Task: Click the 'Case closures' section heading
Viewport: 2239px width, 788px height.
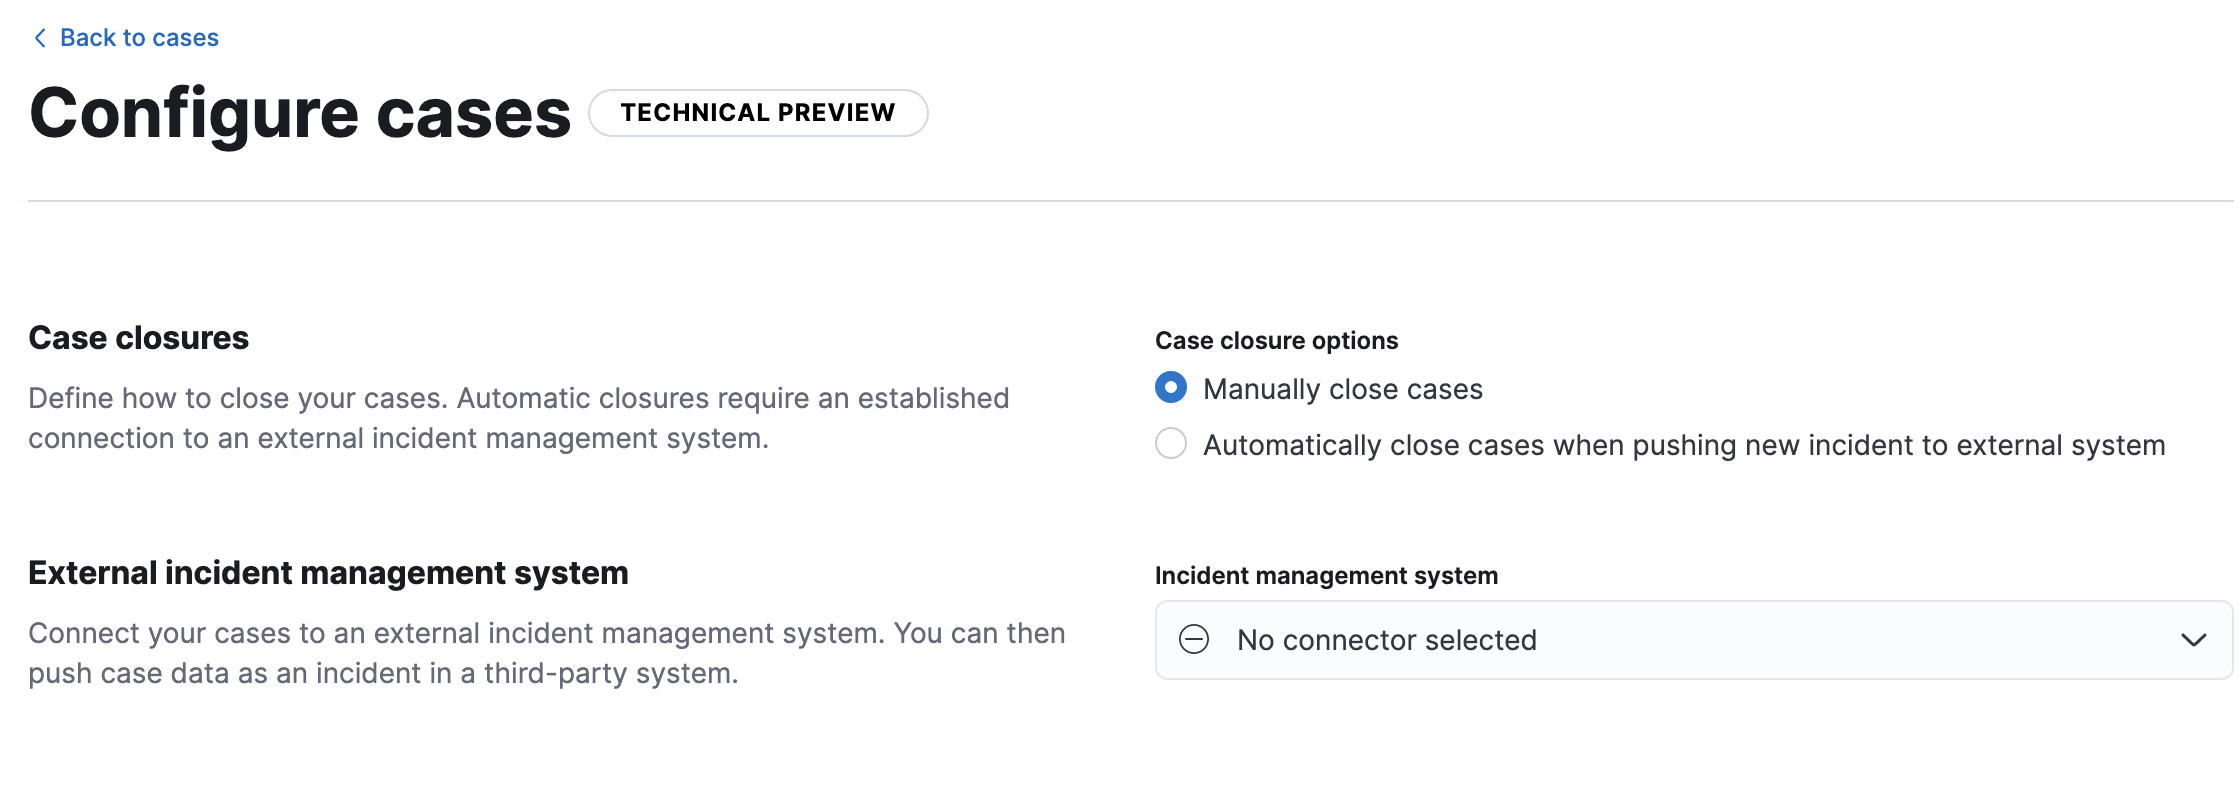Action: pyautogui.click(x=138, y=338)
